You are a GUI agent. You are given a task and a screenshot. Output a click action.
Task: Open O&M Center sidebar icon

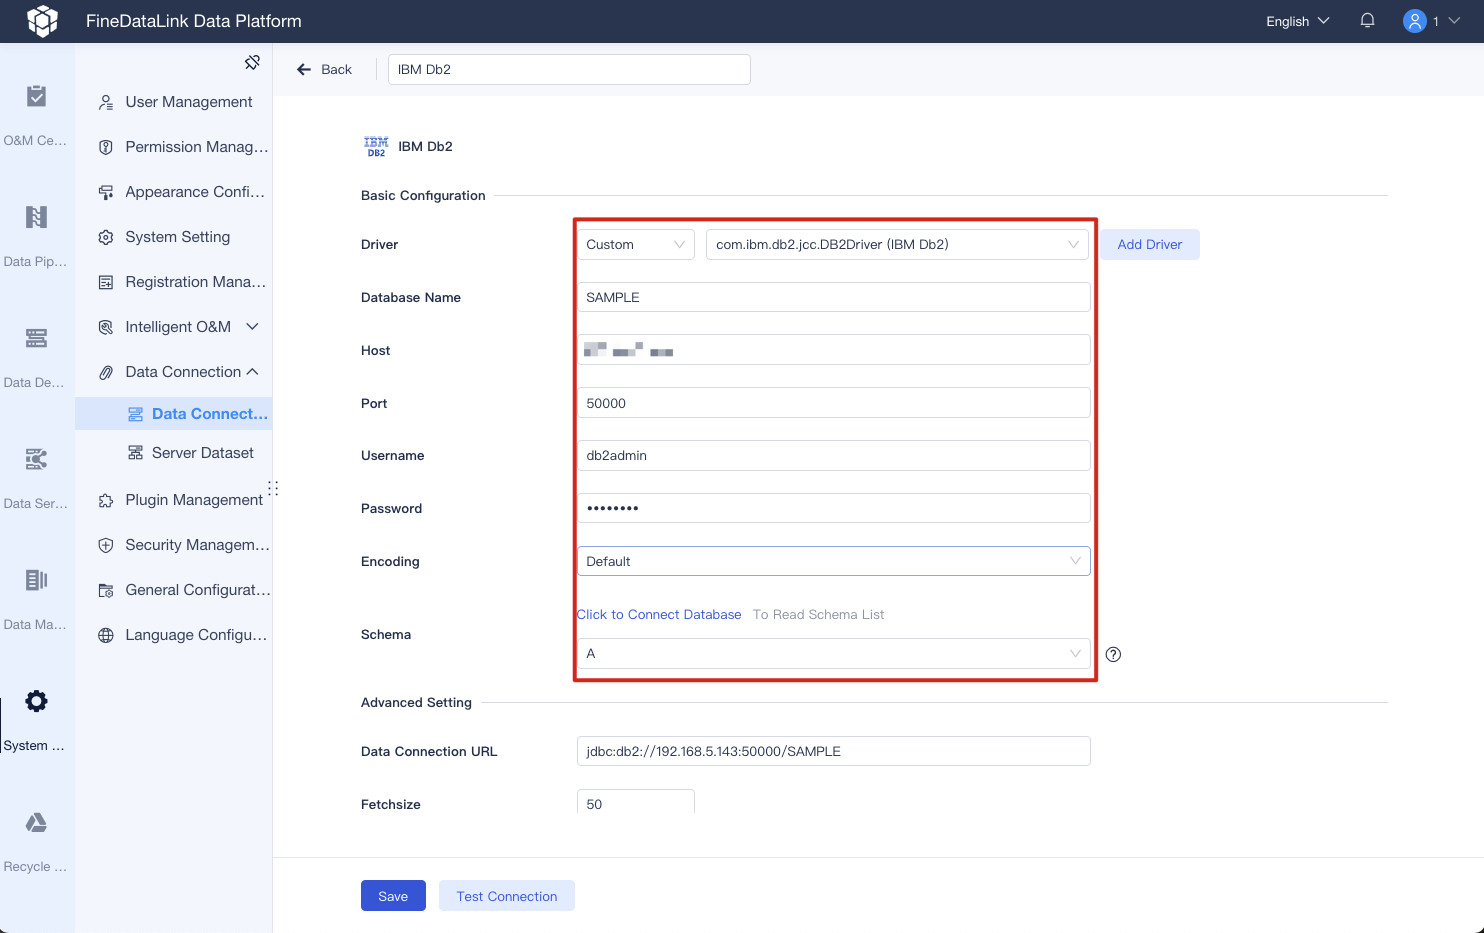(36, 96)
